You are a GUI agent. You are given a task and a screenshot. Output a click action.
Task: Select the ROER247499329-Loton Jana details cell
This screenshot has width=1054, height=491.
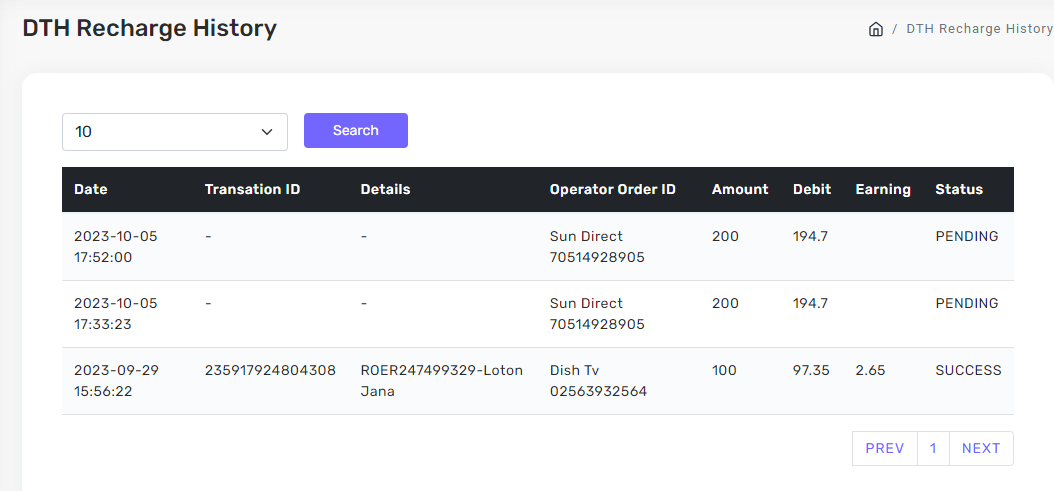point(441,380)
